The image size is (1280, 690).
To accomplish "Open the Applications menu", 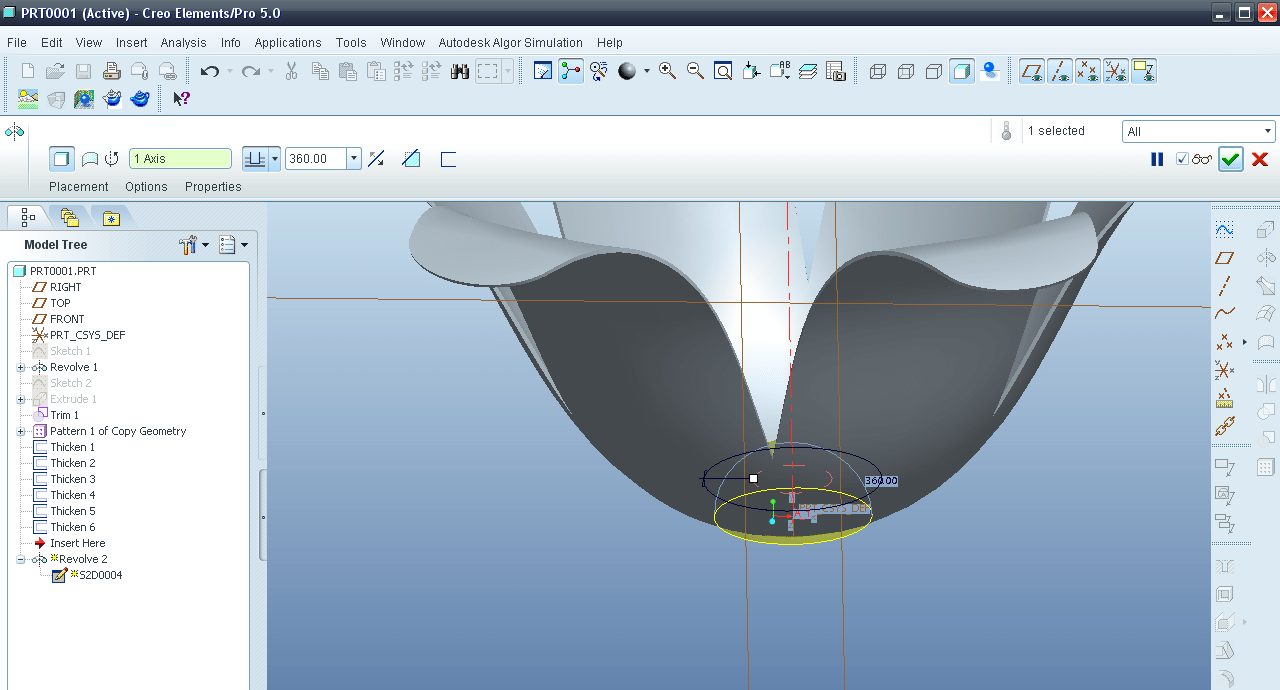I will [288, 42].
